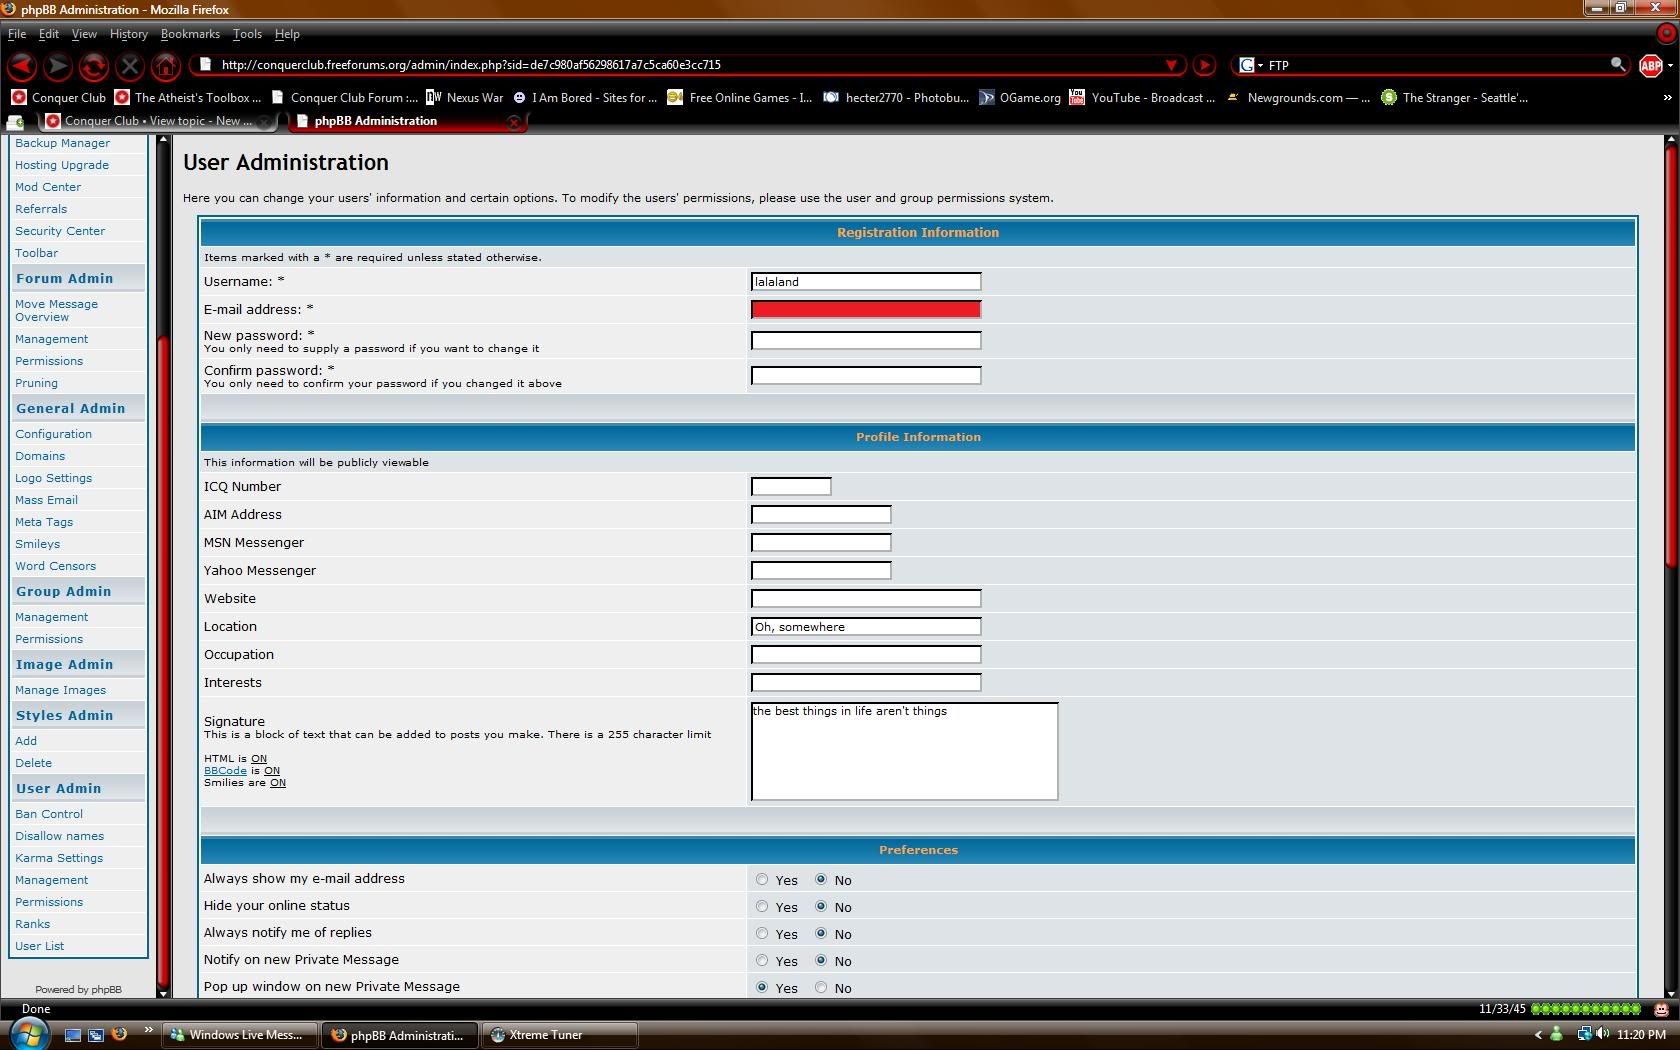
Task: Select Yes for 'Hide your online status'
Action: 762,907
